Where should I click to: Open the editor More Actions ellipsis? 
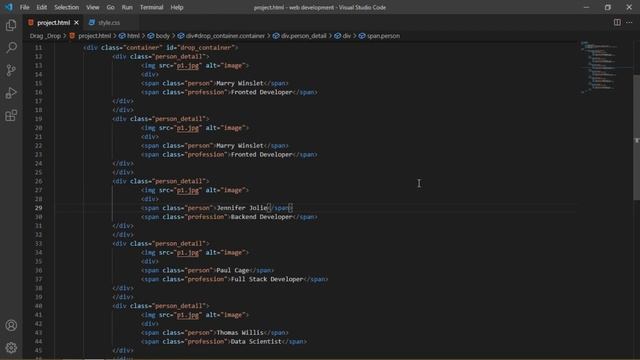click(x=629, y=22)
